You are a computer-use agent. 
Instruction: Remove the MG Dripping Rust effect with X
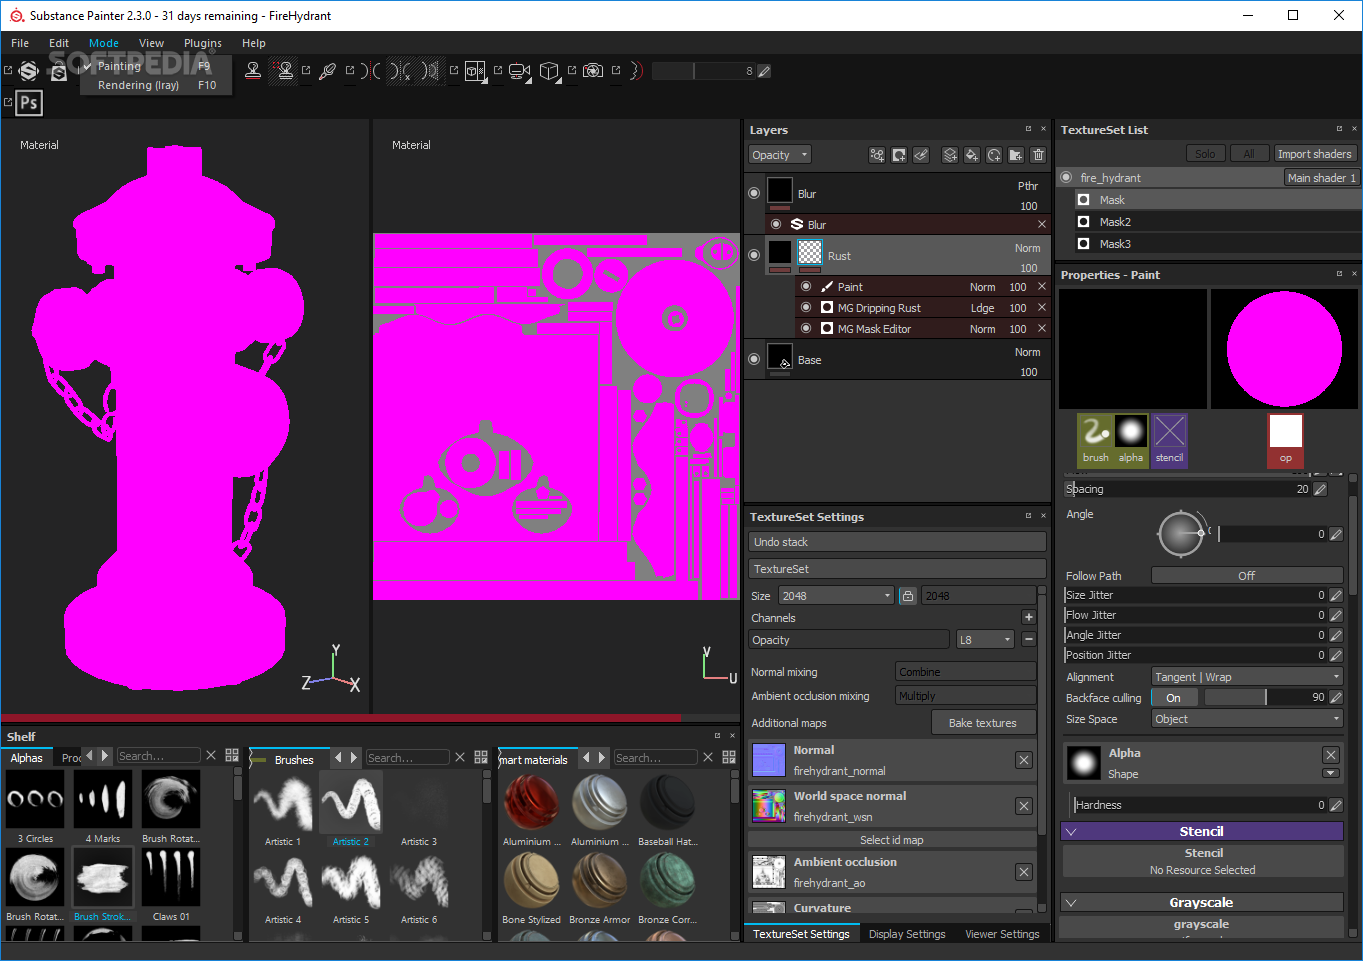1041,307
